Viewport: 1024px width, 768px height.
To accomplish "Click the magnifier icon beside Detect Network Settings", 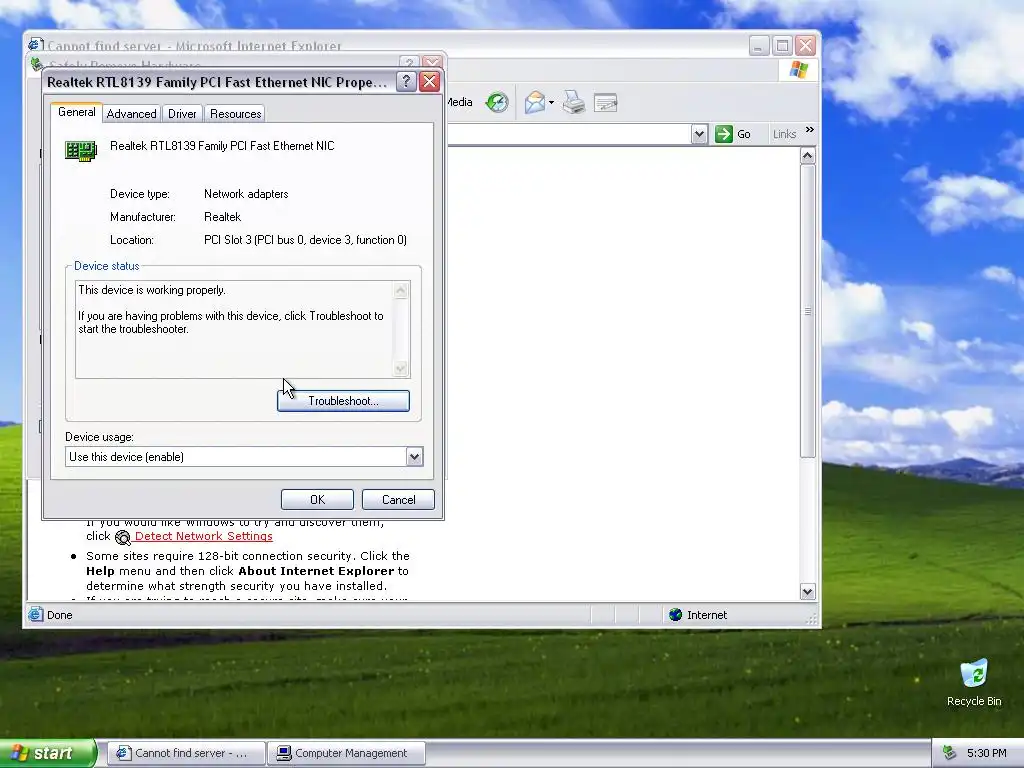I will tap(123, 537).
